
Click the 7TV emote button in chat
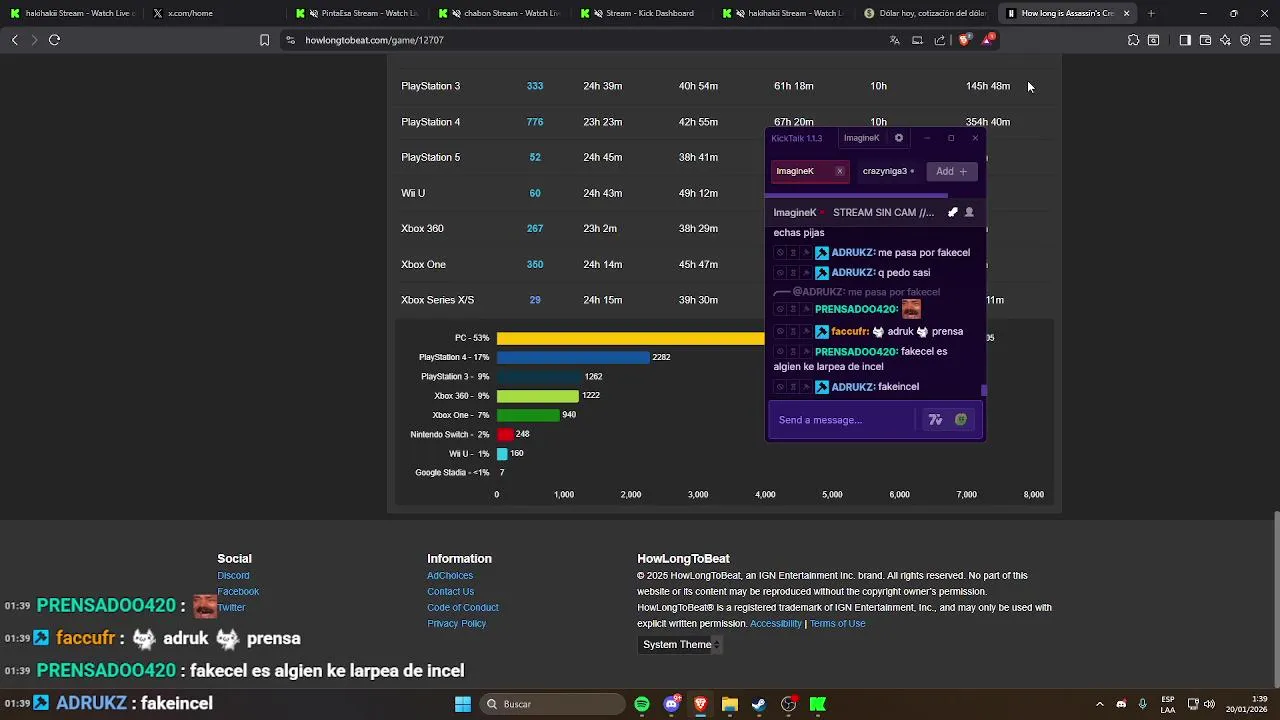935,420
